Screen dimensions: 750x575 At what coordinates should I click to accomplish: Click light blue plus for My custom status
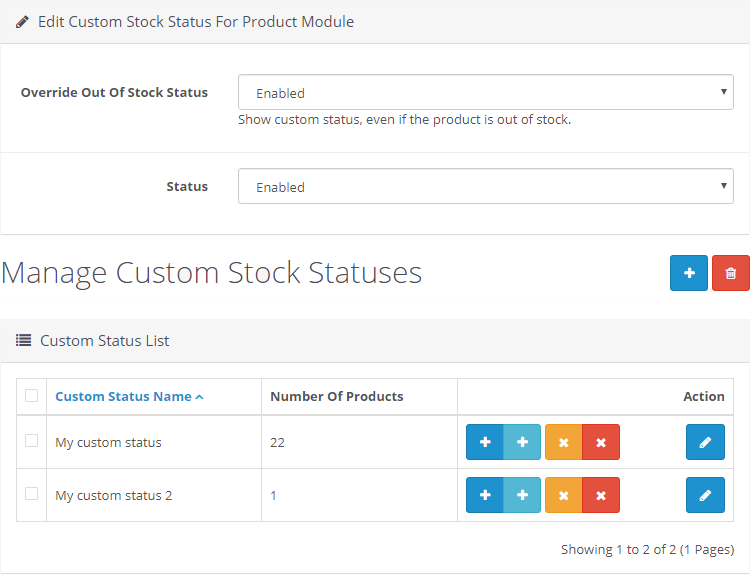522,442
